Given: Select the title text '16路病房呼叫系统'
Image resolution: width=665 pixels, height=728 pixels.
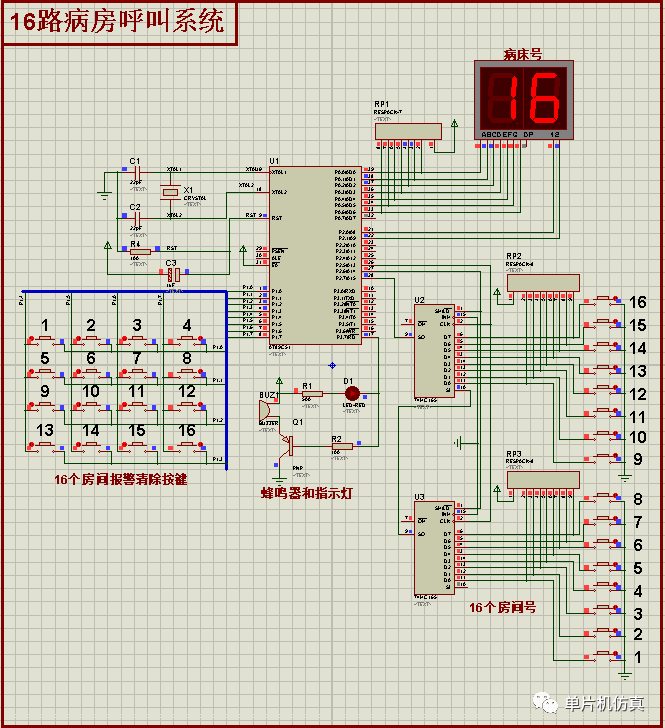Looking at the screenshot, I should (x=117, y=21).
